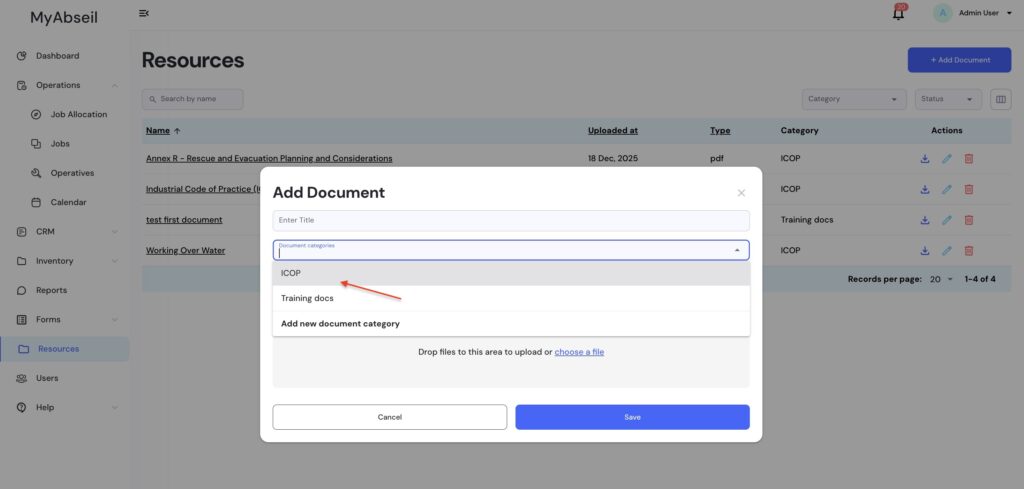Click the notification bell icon
This screenshot has height=489, width=1024.
pos(898,13)
